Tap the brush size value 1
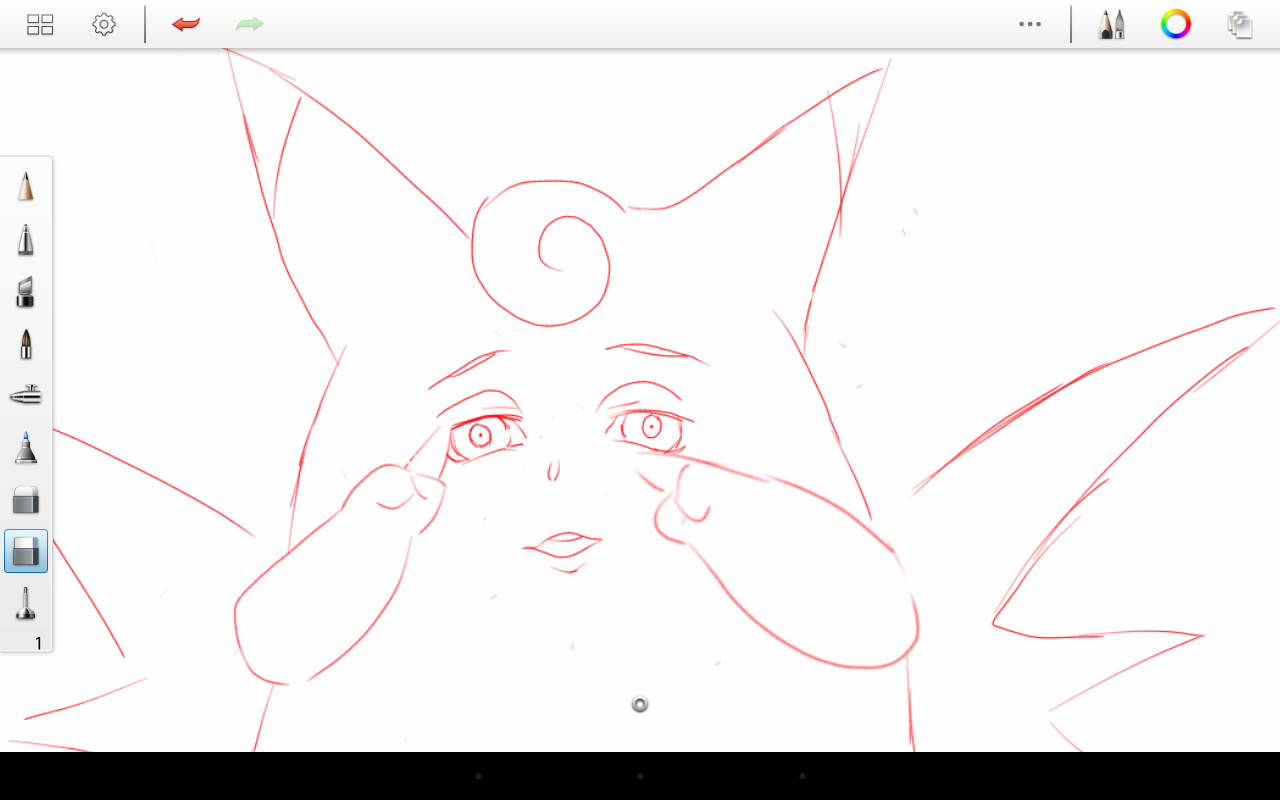 click(39, 643)
